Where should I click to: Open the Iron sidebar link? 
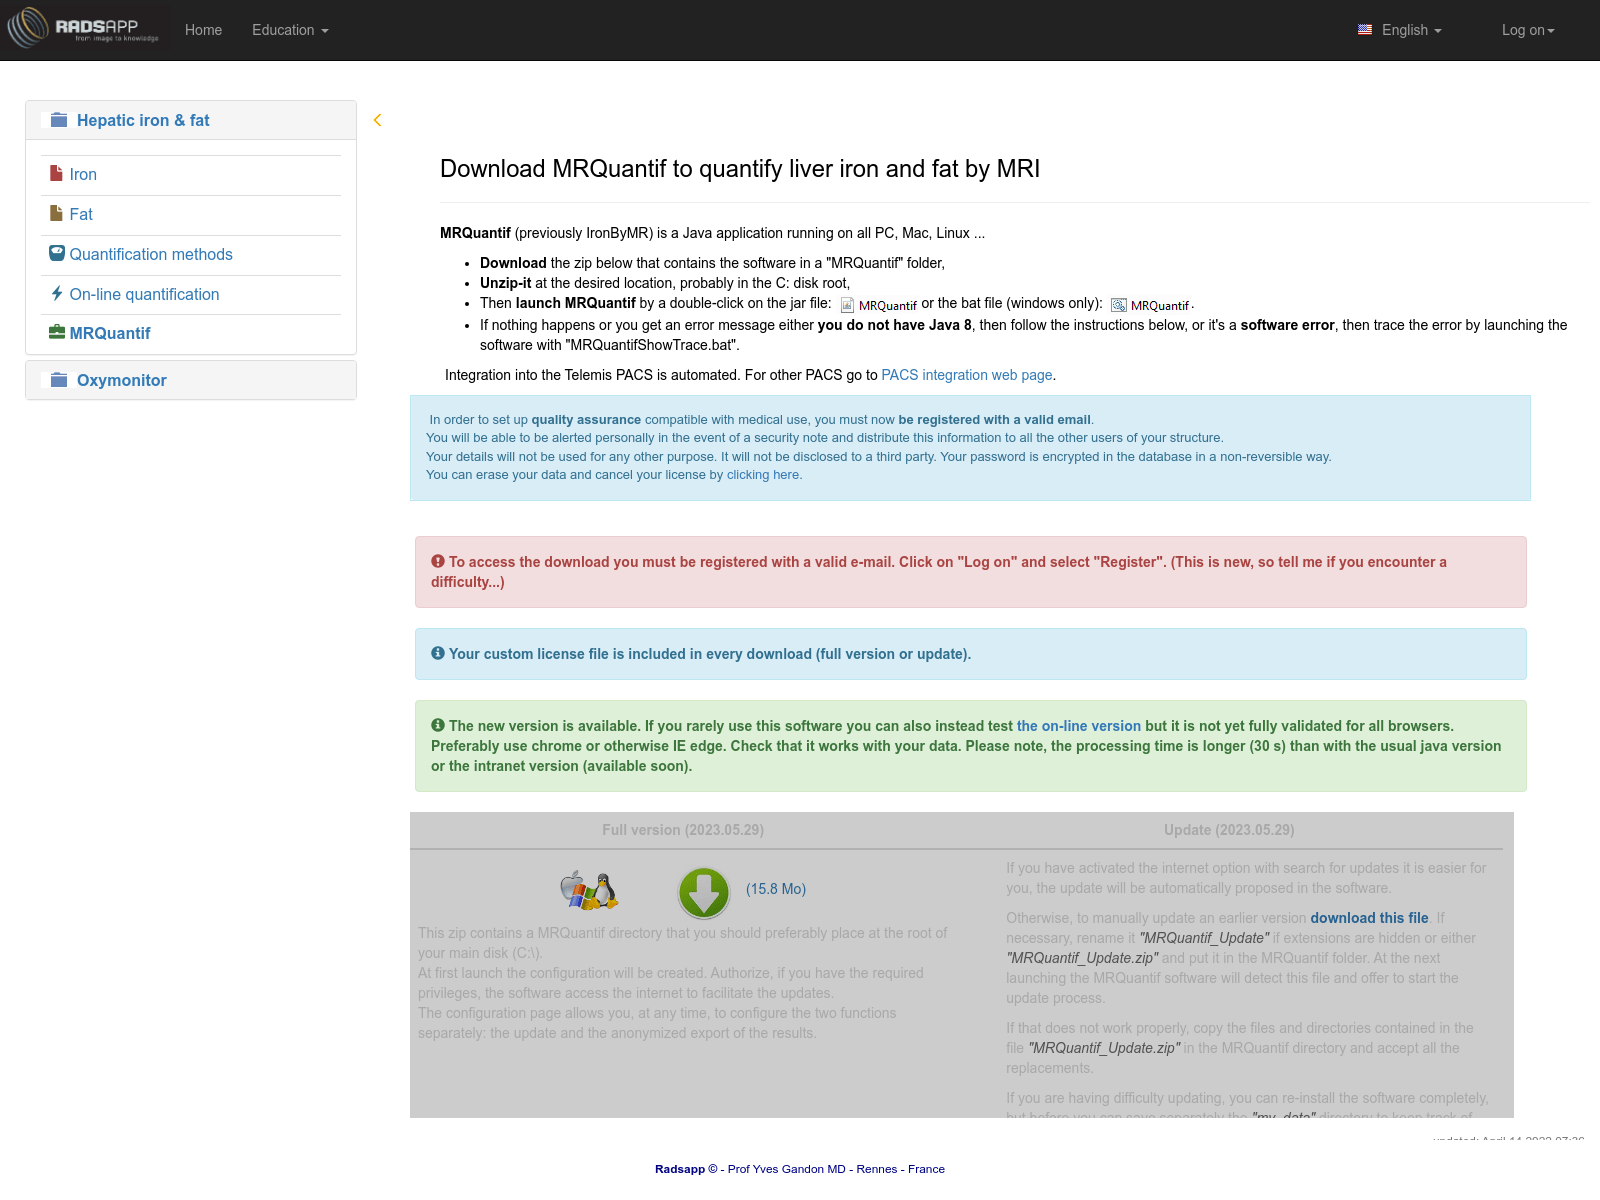83,174
